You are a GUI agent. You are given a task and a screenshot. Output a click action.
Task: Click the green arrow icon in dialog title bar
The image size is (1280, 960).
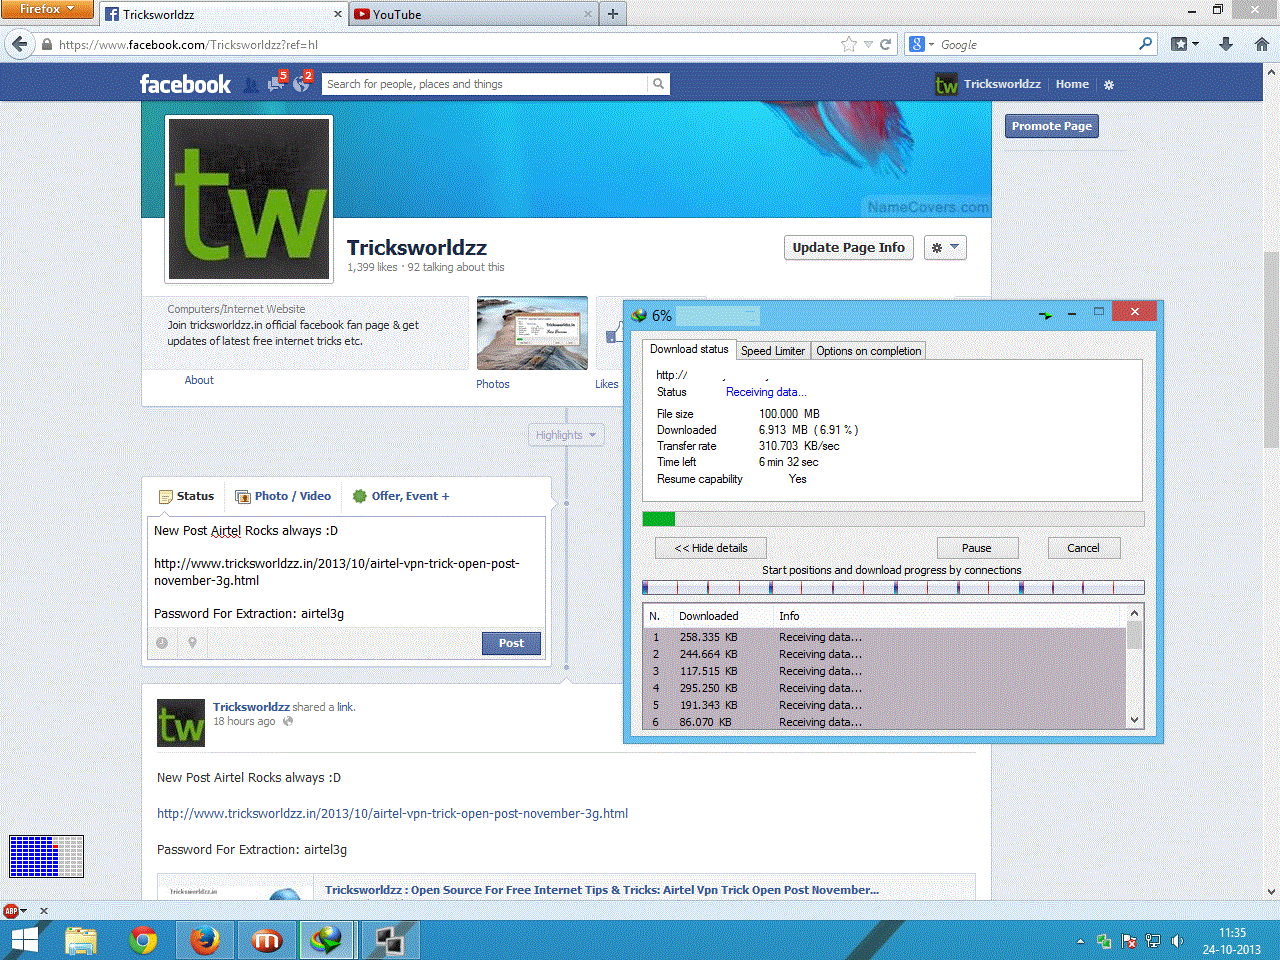pos(1045,315)
